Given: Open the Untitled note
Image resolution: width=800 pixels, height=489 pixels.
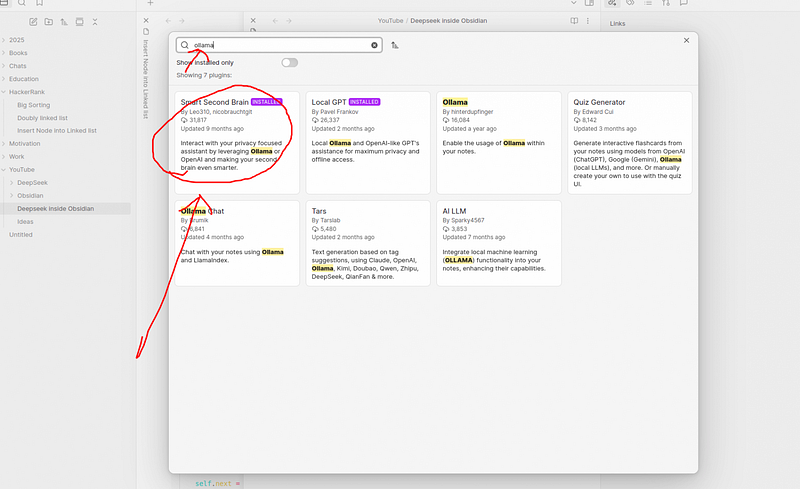Looking at the screenshot, I should pos(20,235).
